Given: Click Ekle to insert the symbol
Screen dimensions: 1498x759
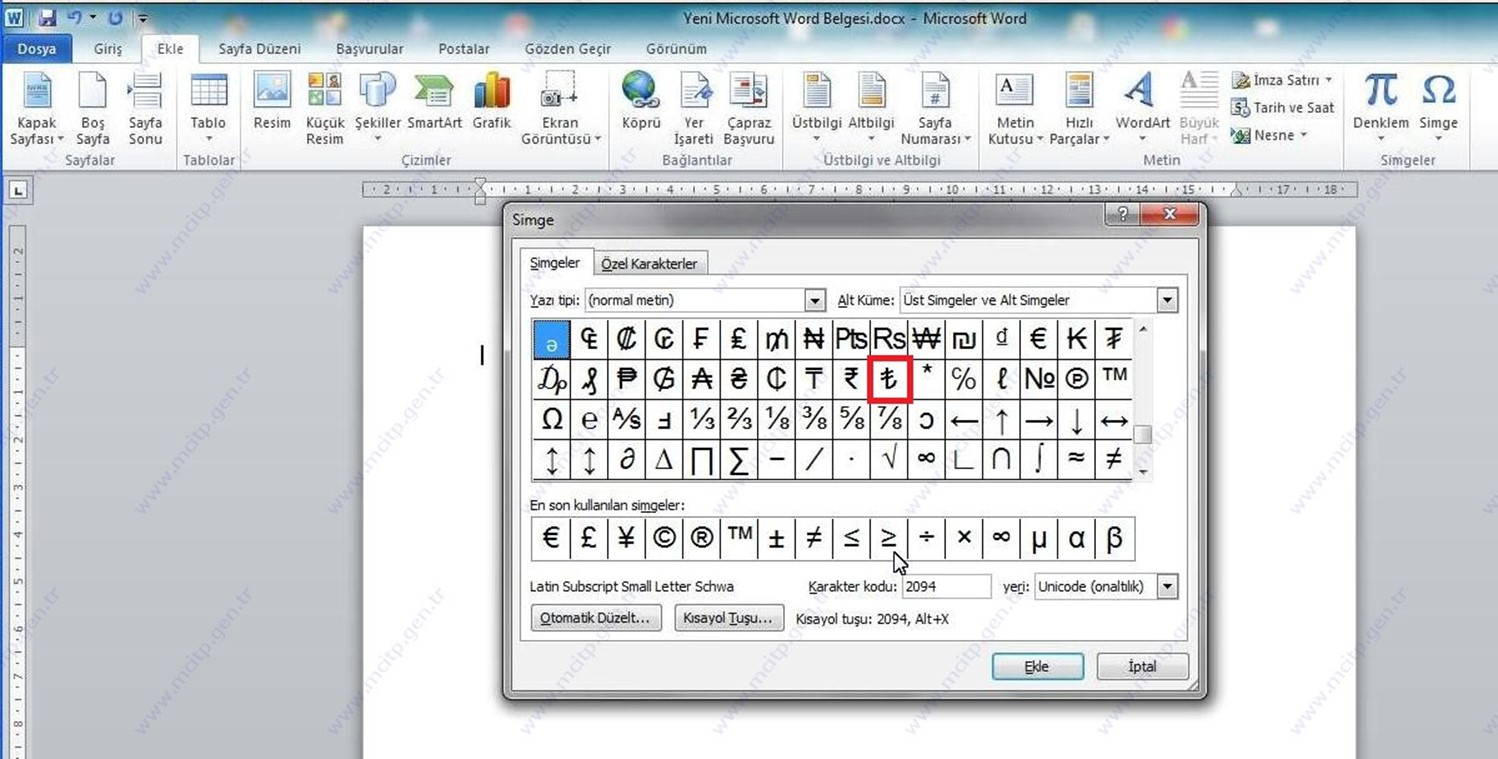Looking at the screenshot, I should click(1037, 667).
